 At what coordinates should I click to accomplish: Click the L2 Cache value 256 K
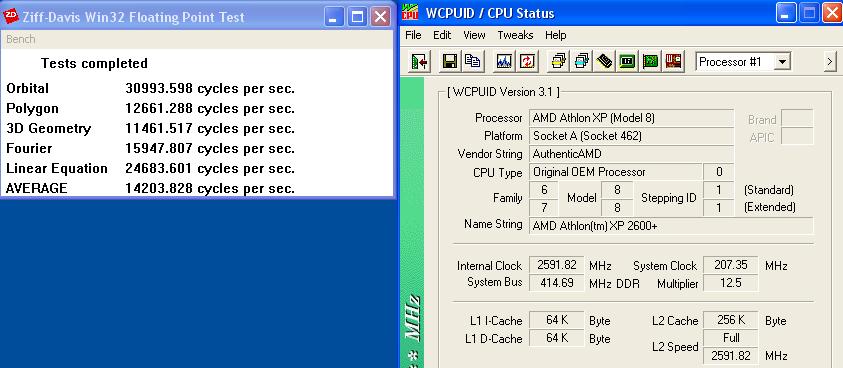(731, 320)
